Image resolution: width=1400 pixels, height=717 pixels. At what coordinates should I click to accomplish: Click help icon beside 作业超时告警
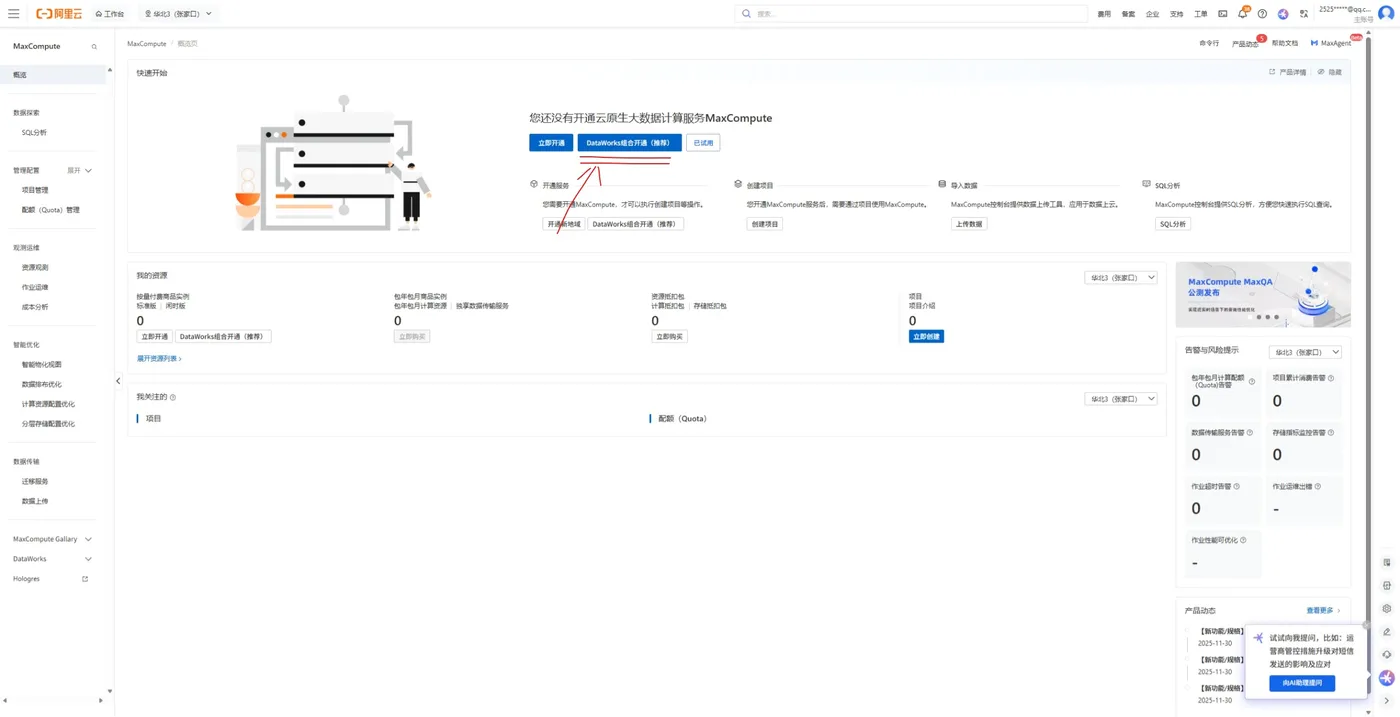[1237, 487]
